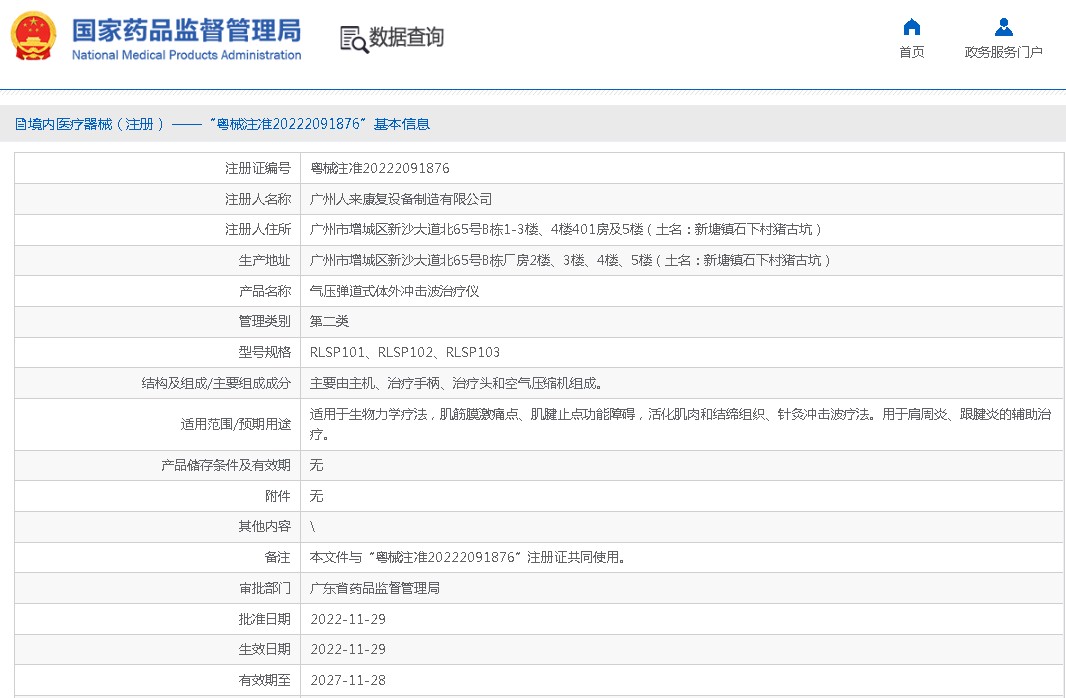1066x698 pixels.
Task: Click the 数据查询 heading text
Action: pyautogui.click(x=406, y=38)
